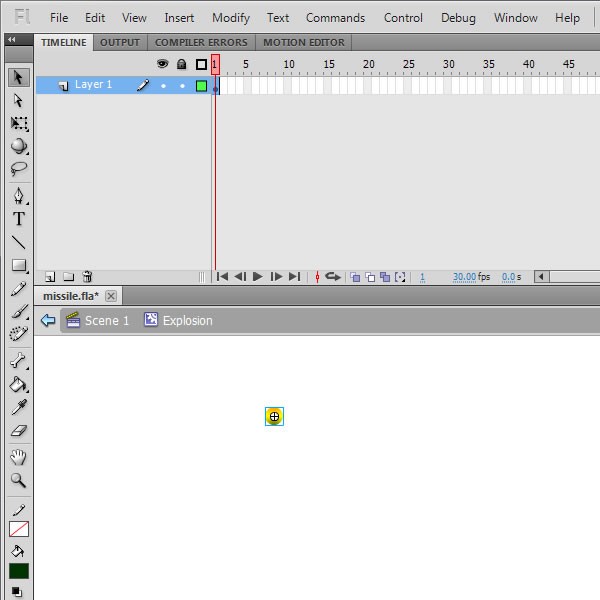
Task: Open the stroke color swatch
Action: [x=19, y=529]
